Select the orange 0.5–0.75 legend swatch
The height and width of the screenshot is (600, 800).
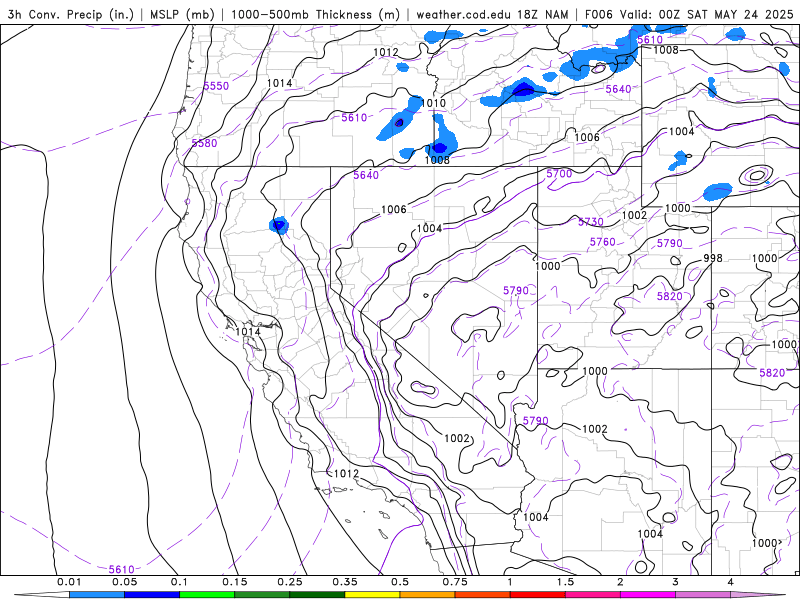[428, 595]
